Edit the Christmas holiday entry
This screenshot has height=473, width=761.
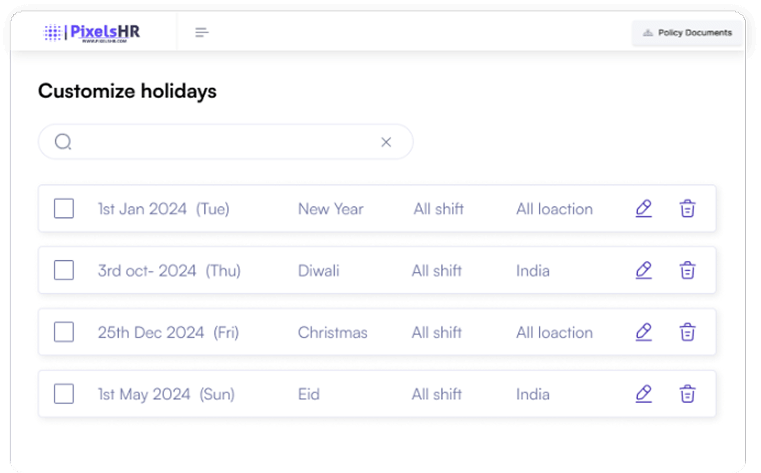[644, 332]
